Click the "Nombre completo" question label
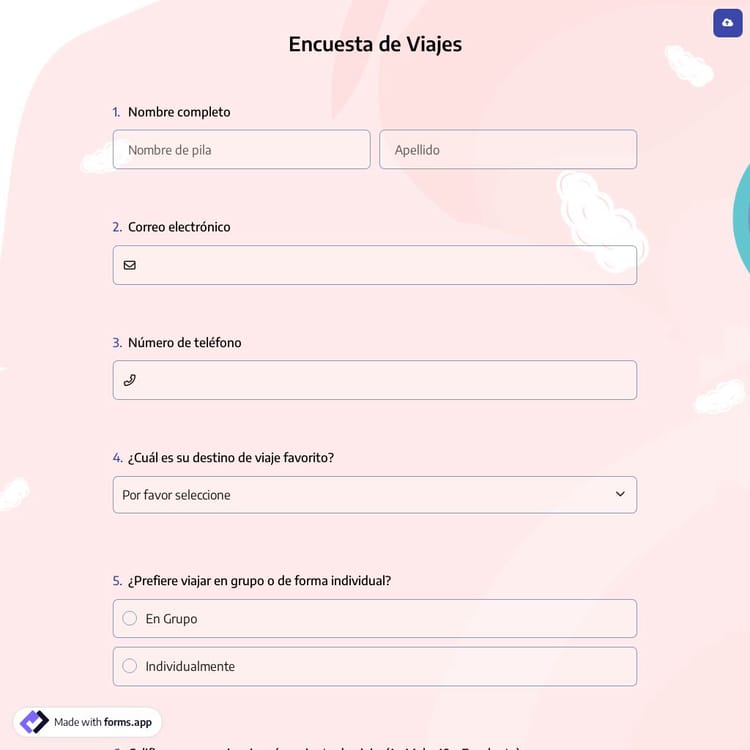Image resolution: width=750 pixels, height=750 pixels. point(179,112)
